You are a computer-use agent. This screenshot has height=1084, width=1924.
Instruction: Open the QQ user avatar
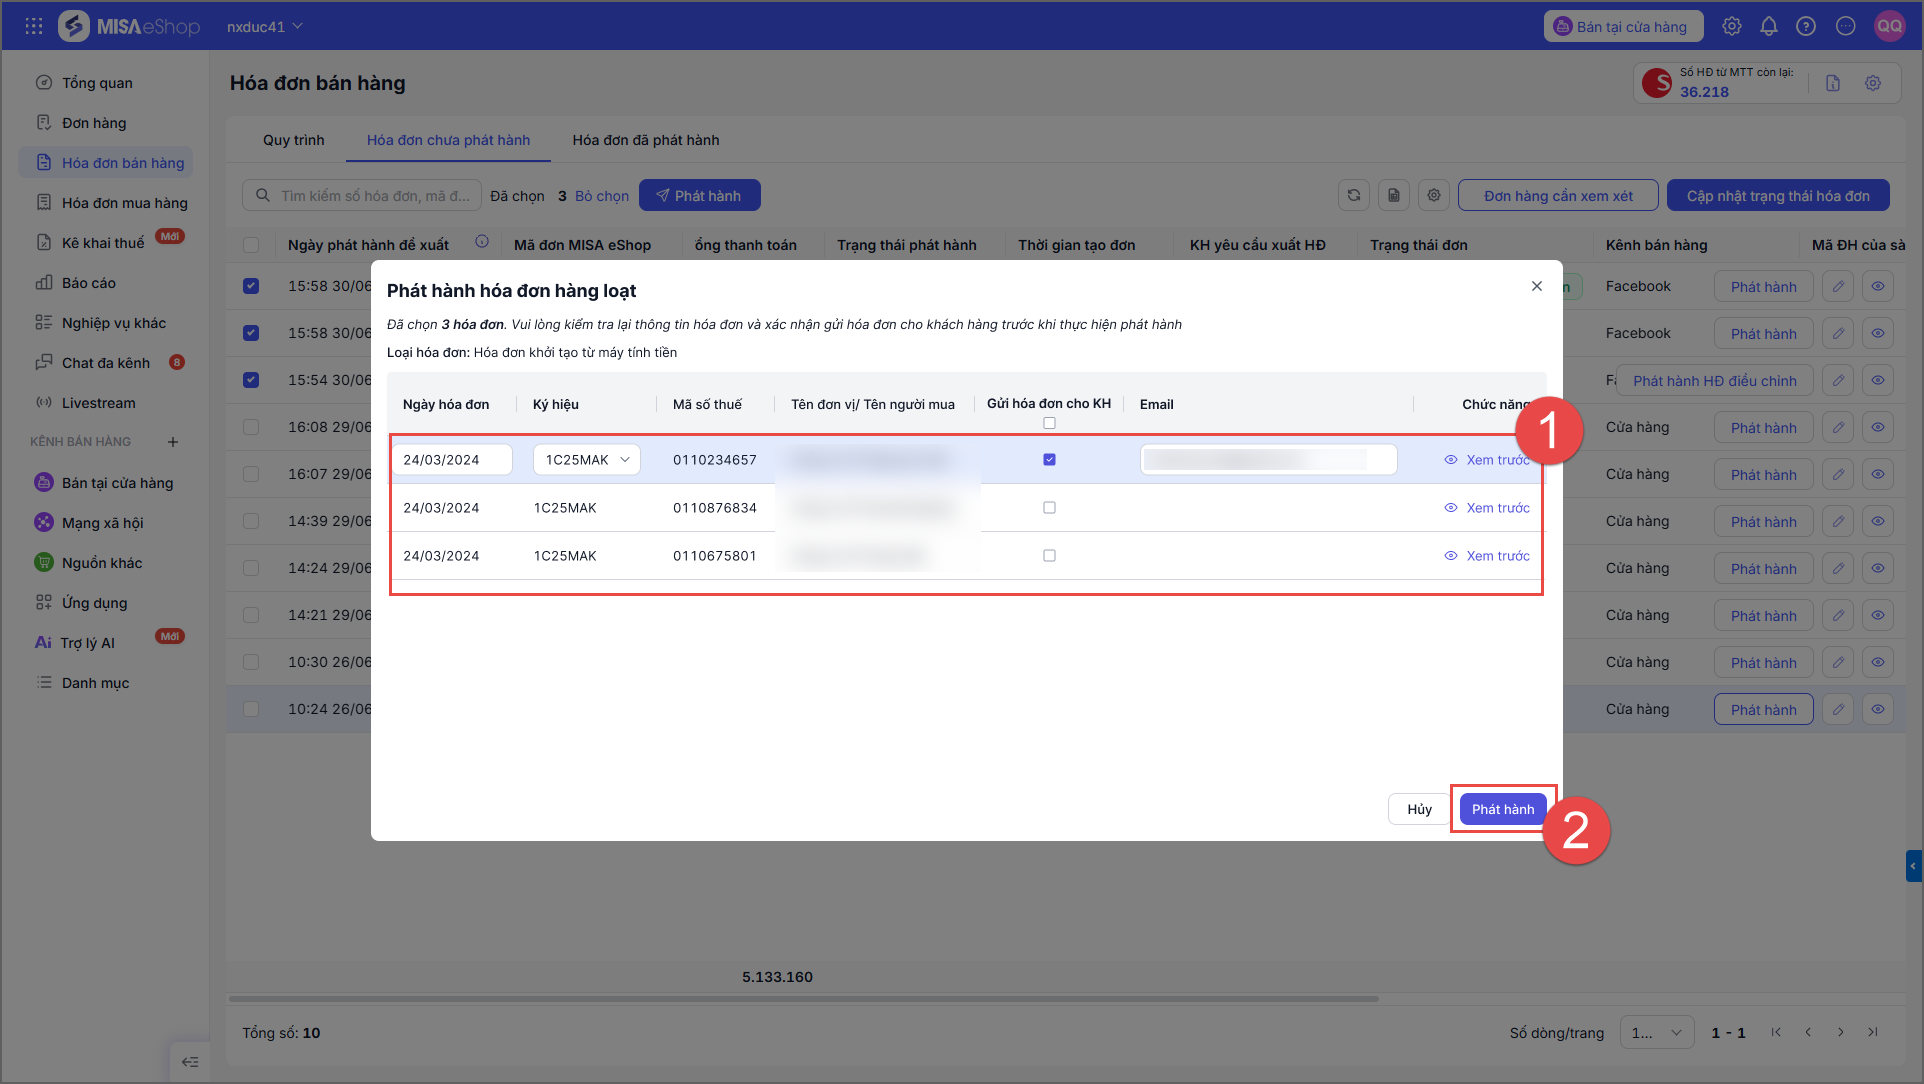(x=1889, y=26)
